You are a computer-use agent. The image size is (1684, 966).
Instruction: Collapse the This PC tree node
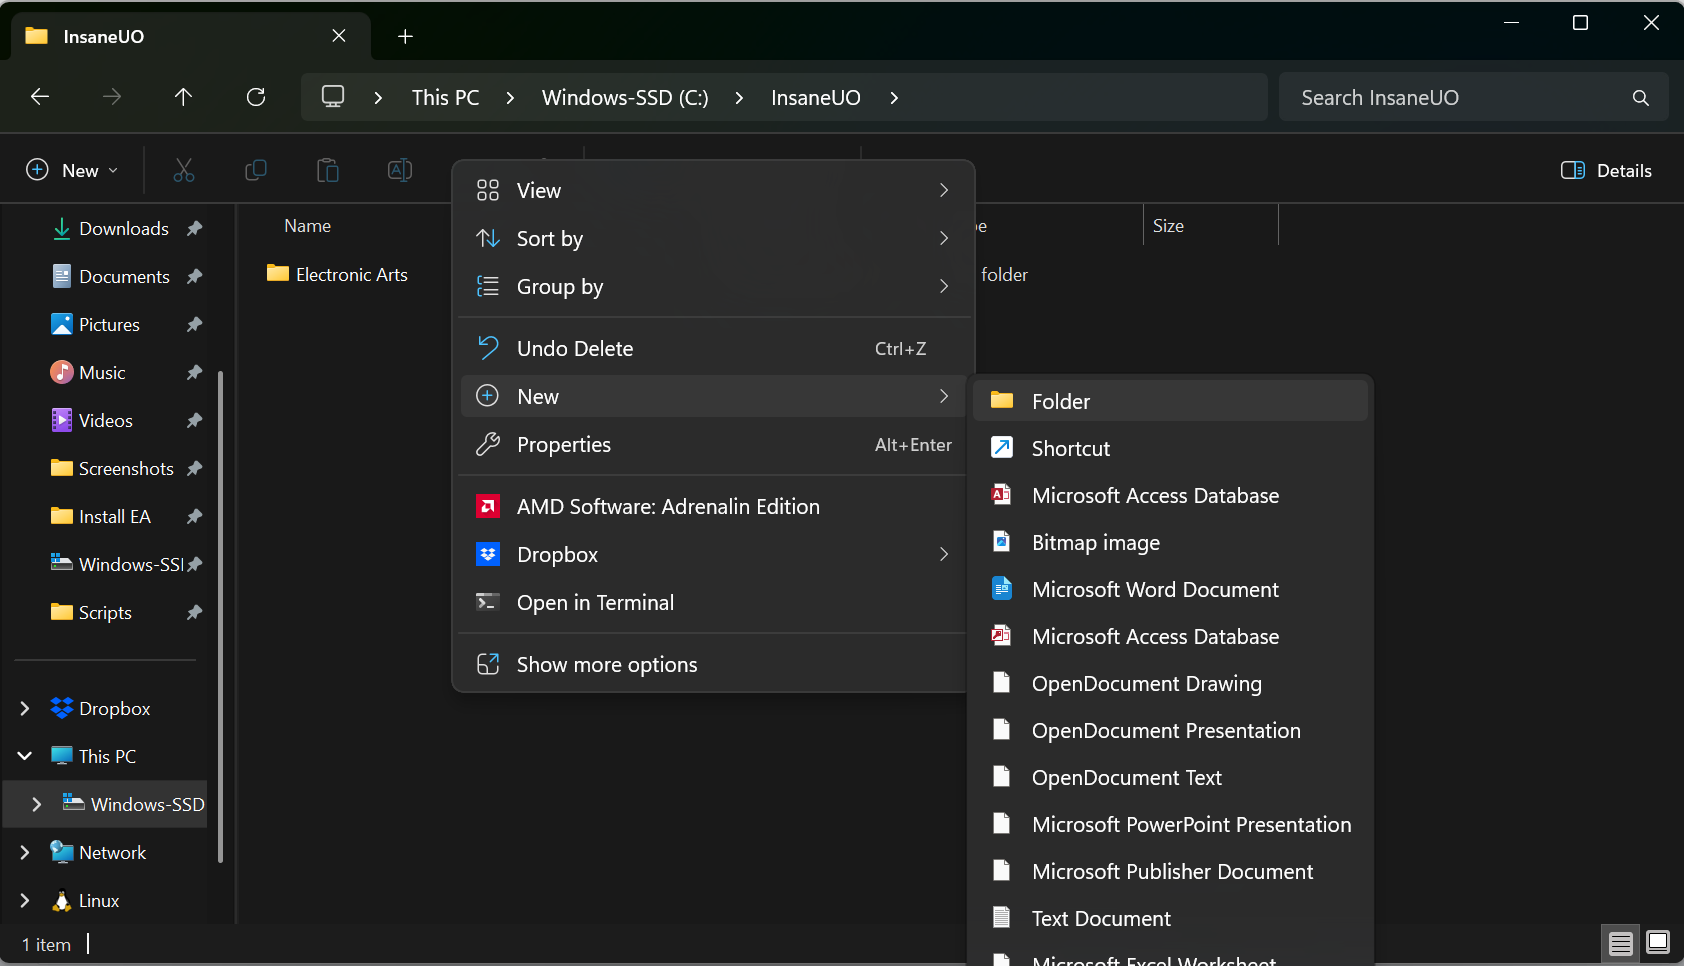pyautogui.click(x=25, y=757)
